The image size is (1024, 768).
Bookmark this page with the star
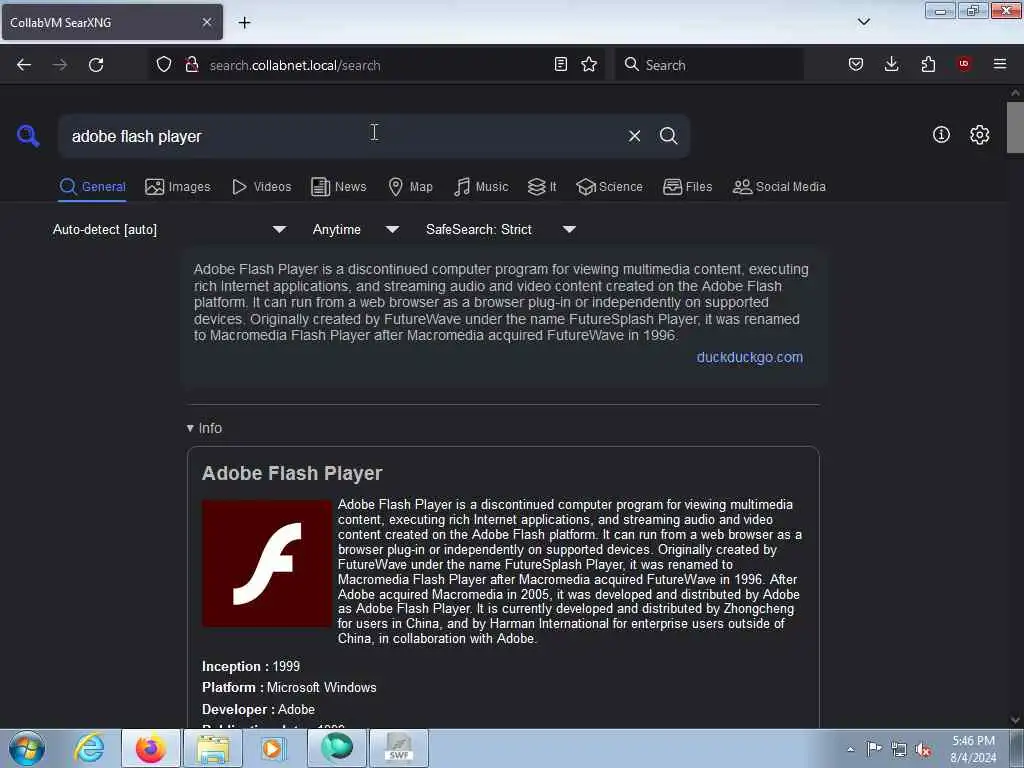[x=589, y=64]
